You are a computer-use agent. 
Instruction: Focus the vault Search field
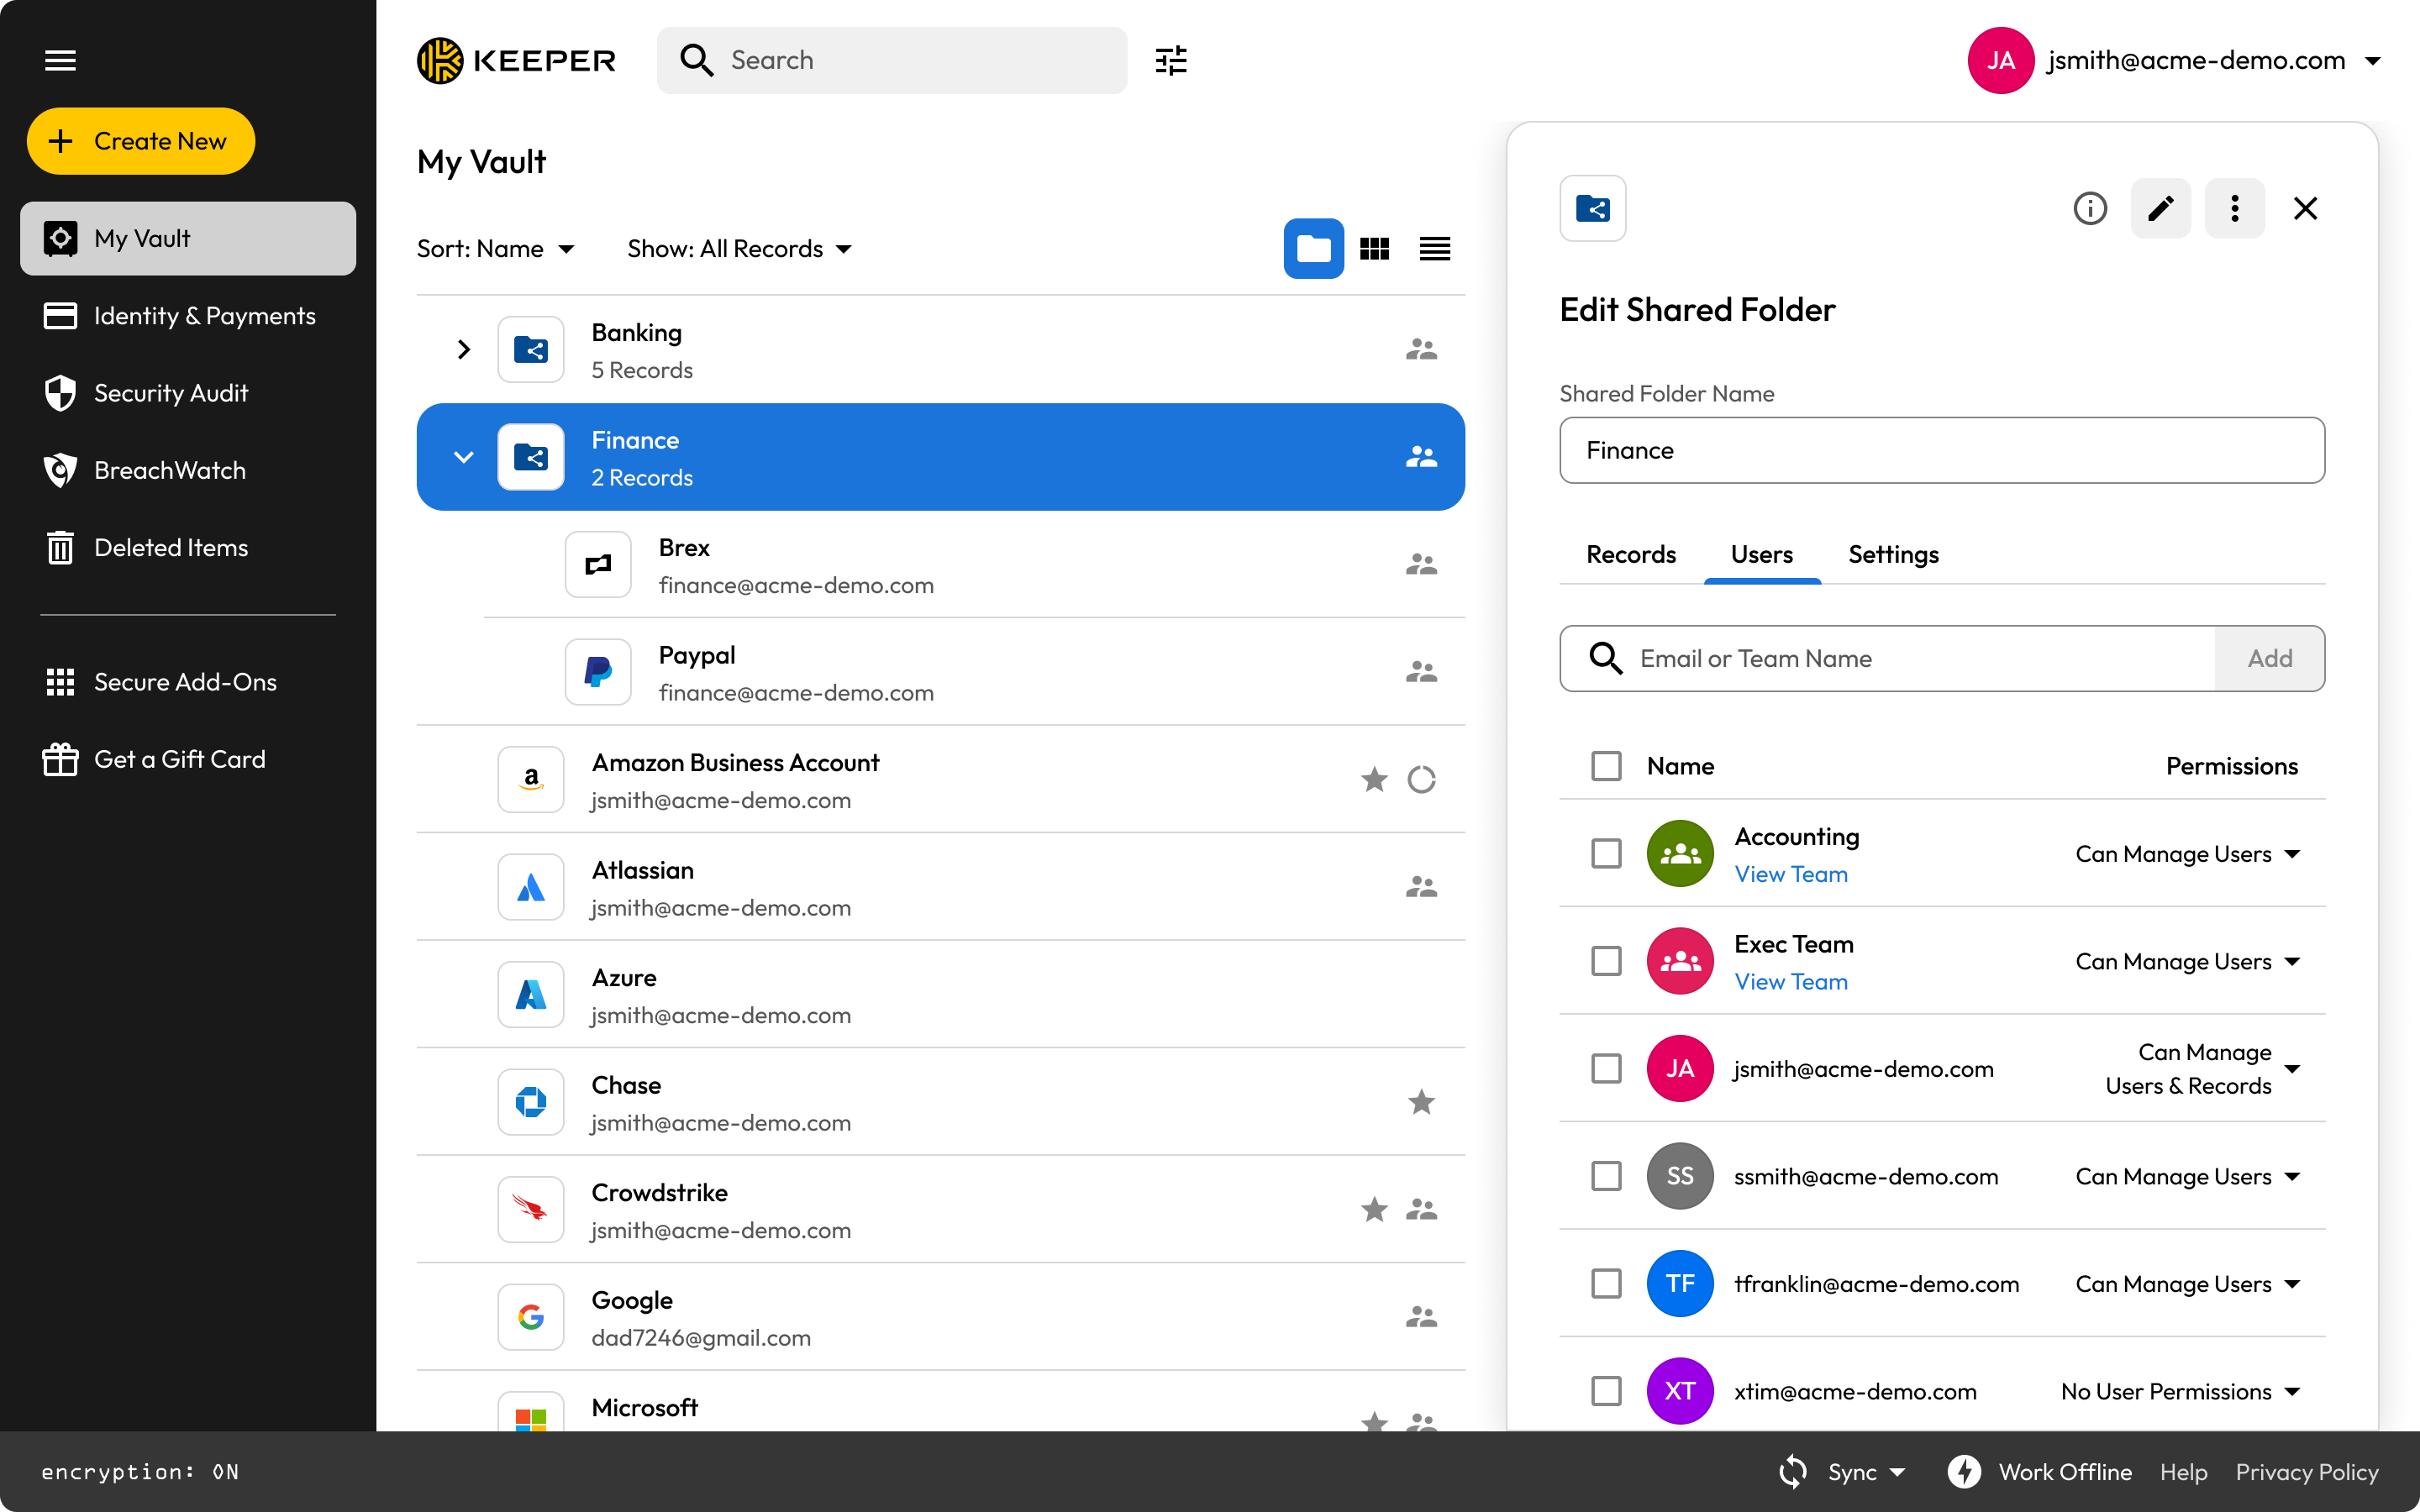click(x=891, y=60)
